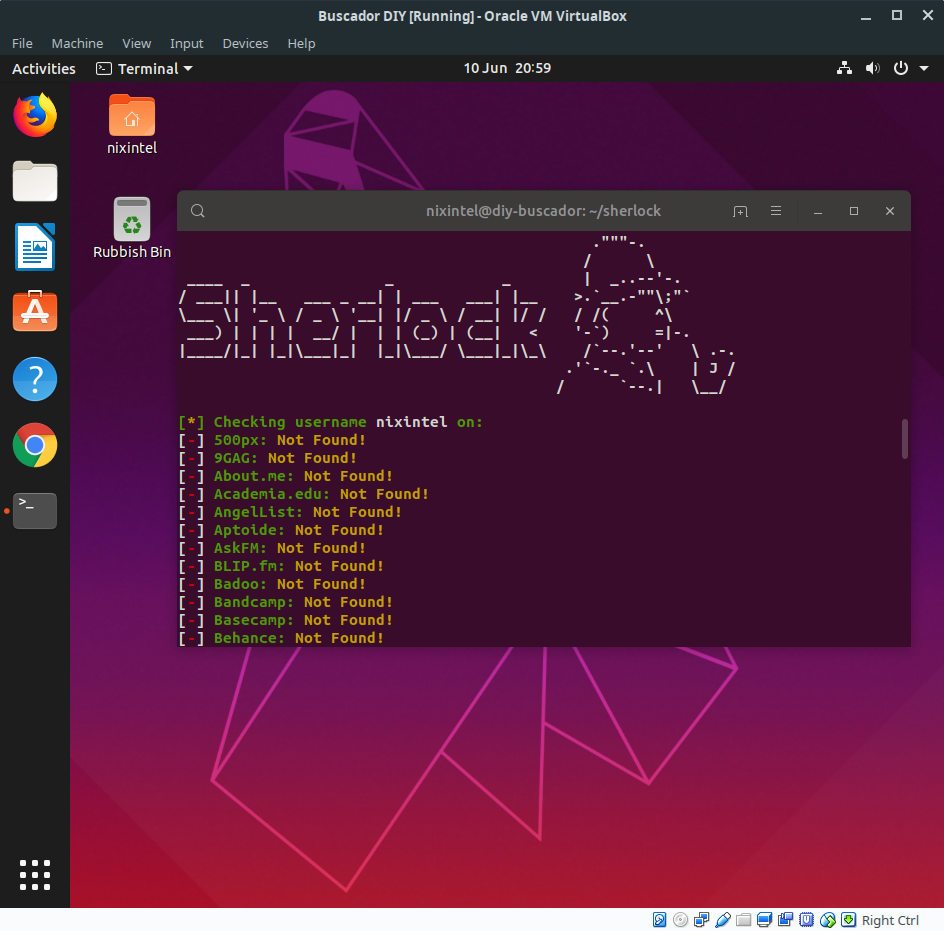Open the Help icon in the dock
Viewport: 944px width, 931px height.
tap(35, 379)
